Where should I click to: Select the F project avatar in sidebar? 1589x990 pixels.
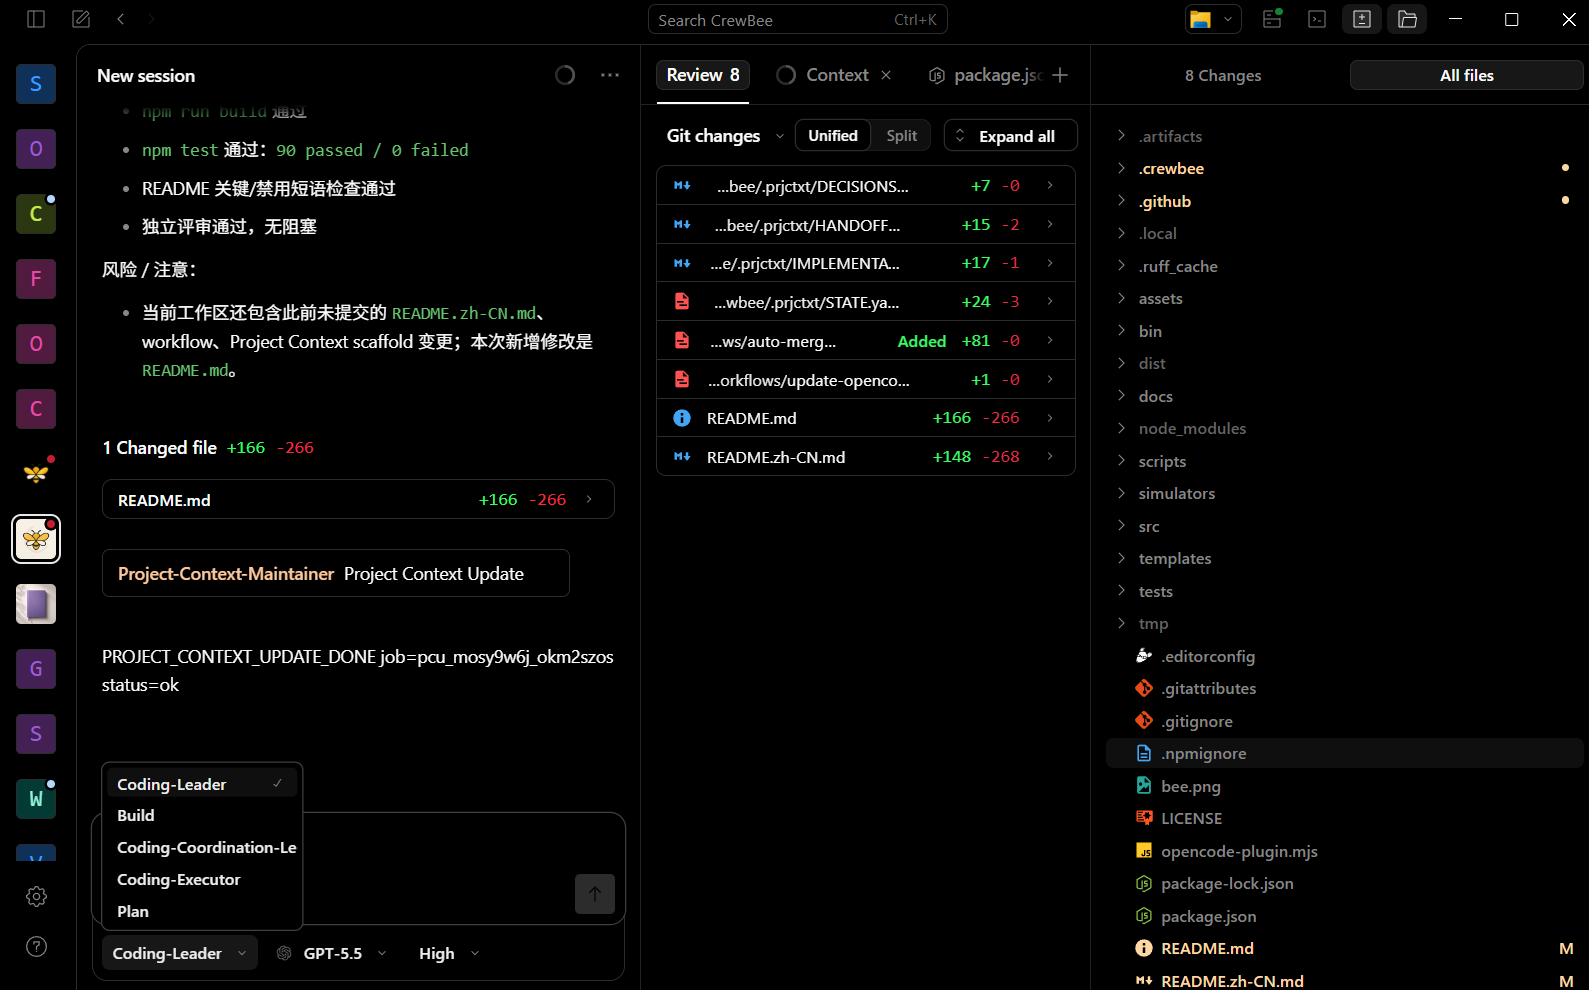click(36, 279)
